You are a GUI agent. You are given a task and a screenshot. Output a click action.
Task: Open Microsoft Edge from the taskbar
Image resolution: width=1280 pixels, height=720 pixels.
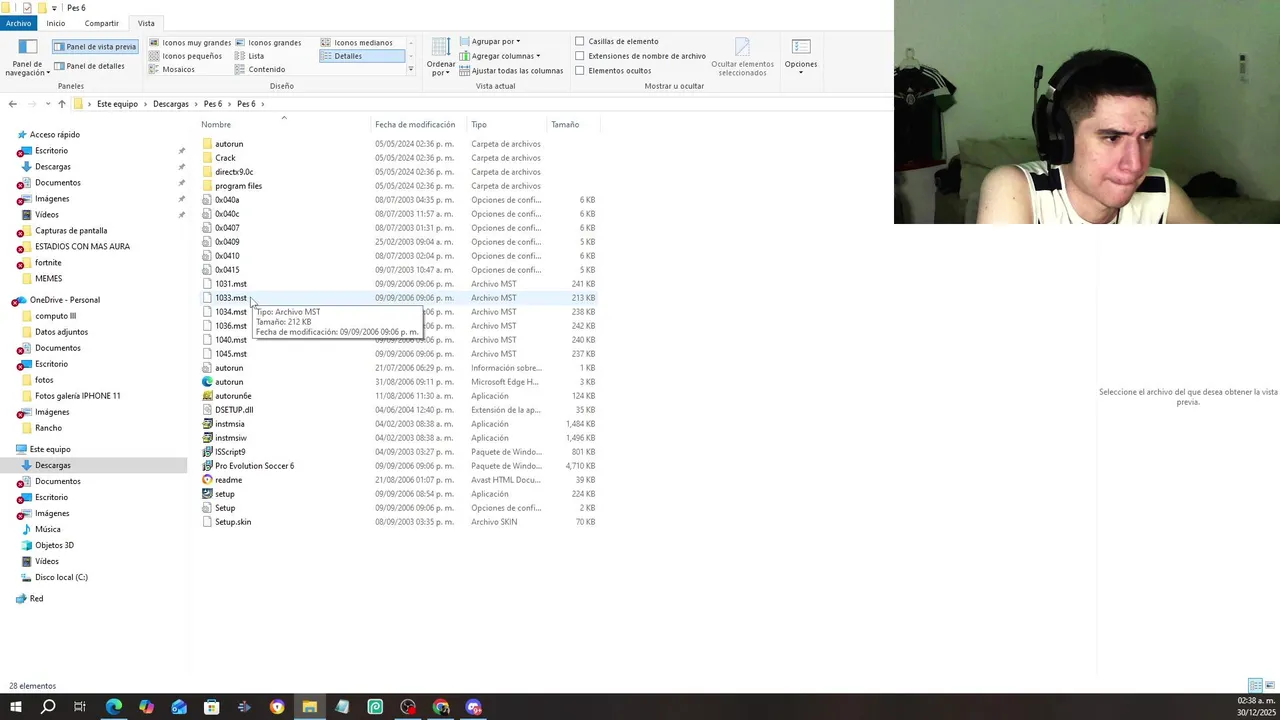[x=113, y=707]
